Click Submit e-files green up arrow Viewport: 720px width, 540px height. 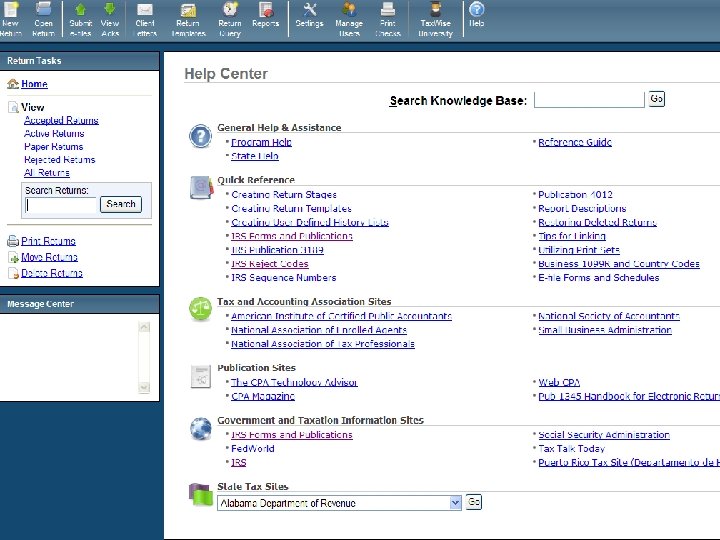tap(80, 9)
